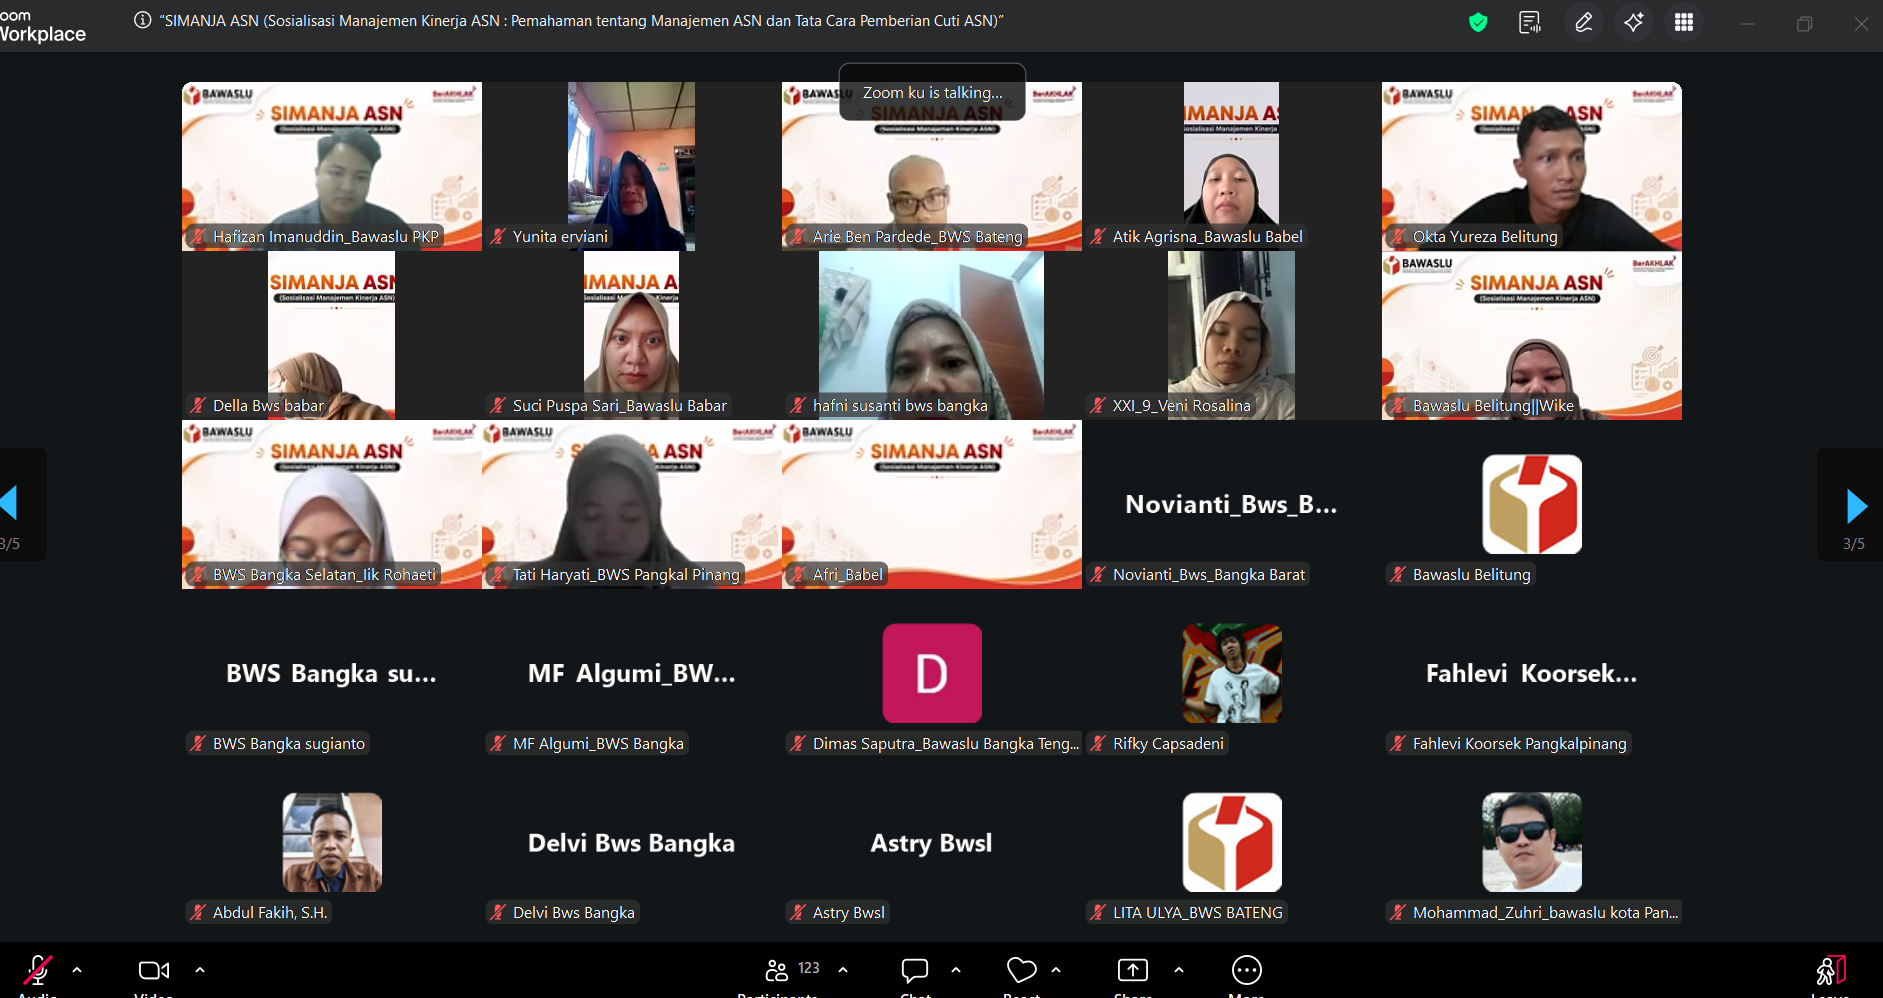Click the 'Zoom ku is talking...' indicator
Image resolution: width=1883 pixels, height=998 pixels.
click(x=932, y=92)
